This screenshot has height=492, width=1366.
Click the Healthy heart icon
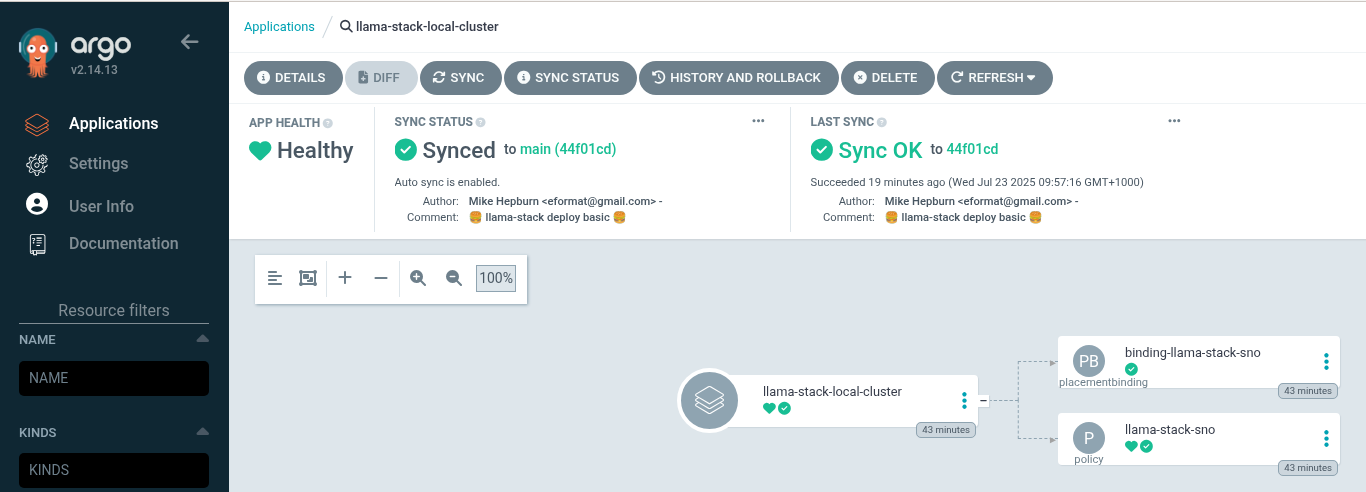260,151
